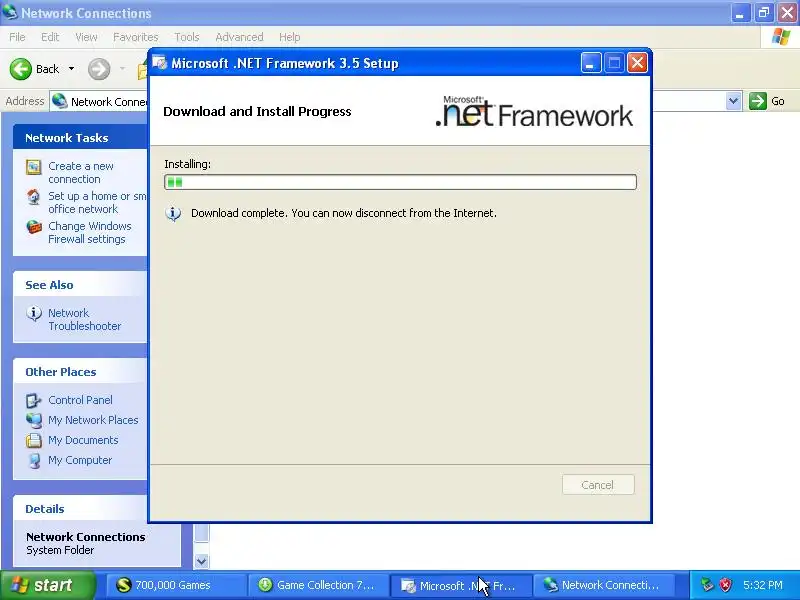This screenshot has height=600, width=800.
Task: Open My Computer link
Action: tap(80, 460)
